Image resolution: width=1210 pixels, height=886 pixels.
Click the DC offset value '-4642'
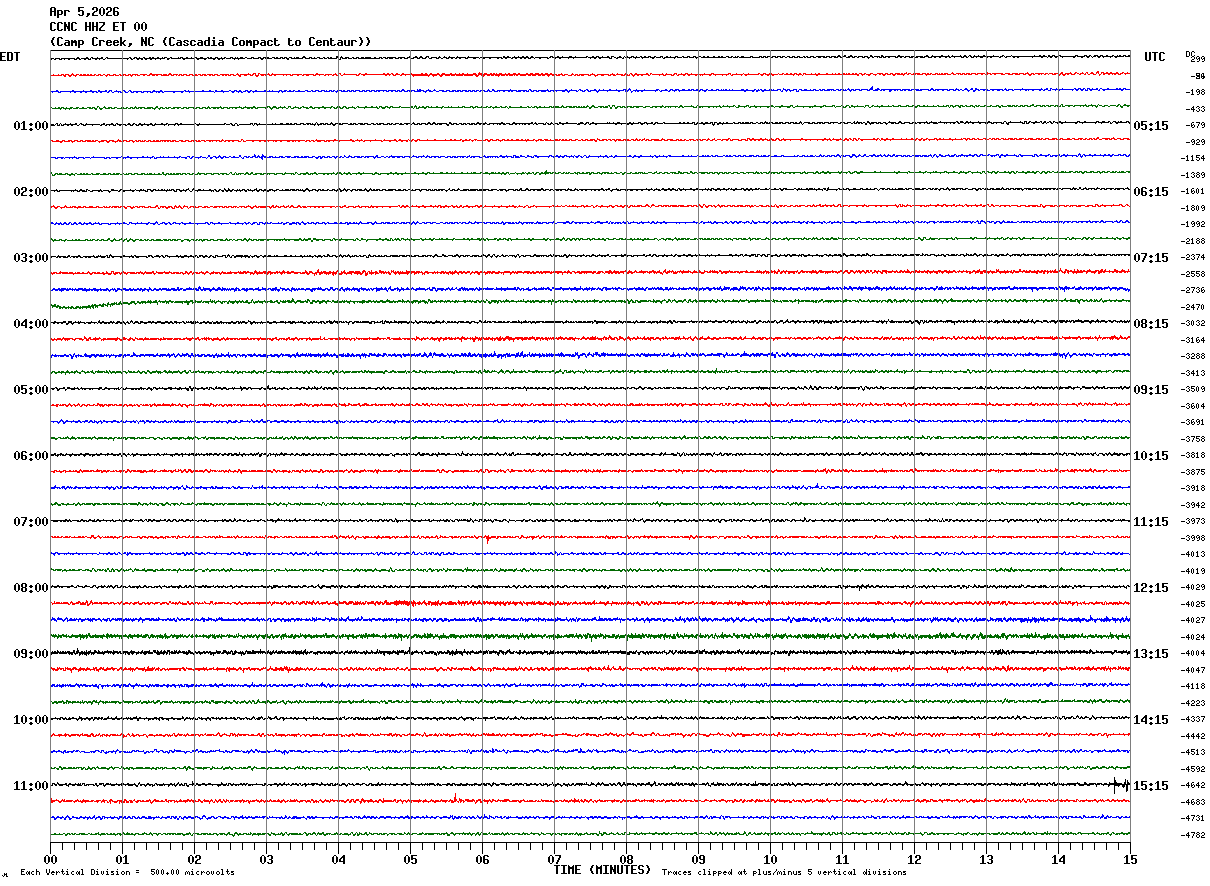(1194, 786)
